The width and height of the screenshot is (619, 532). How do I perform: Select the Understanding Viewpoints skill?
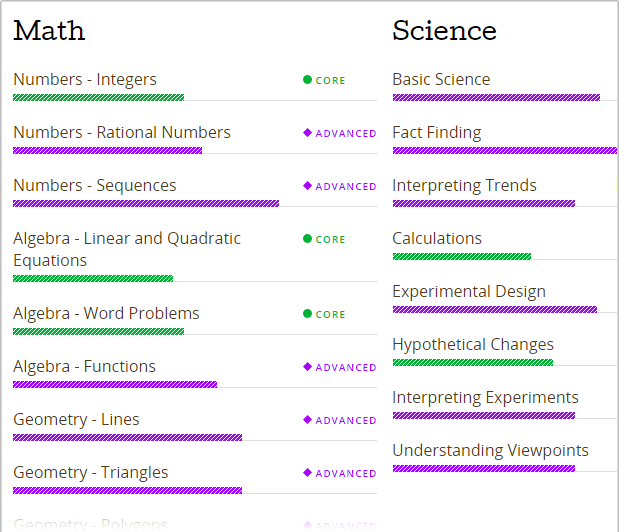click(490, 450)
